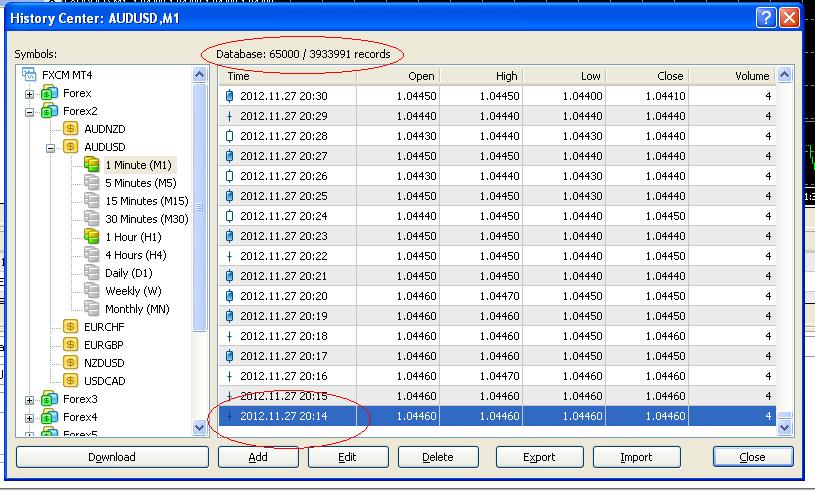The height and width of the screenshot is (491, 815).
Task: Sort by the Time column header
Action: pos(288,76)
